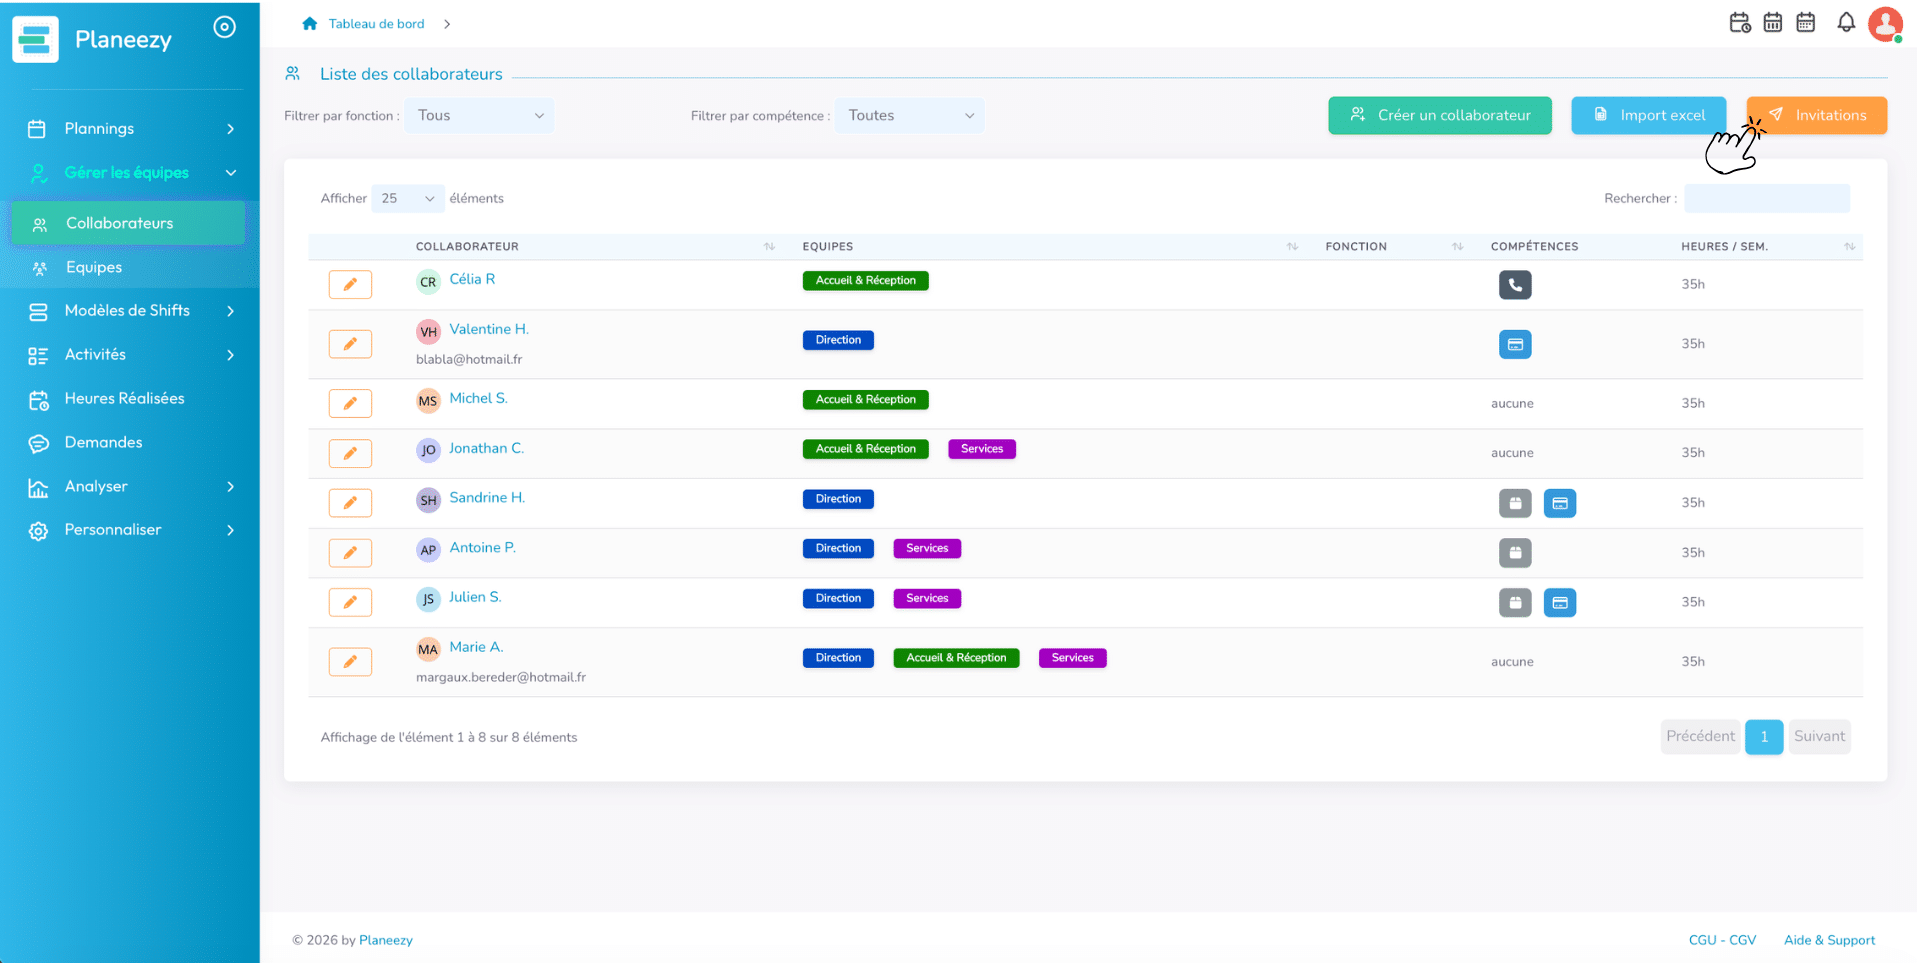Click the calendar-with-clock icon in the top bar
The height and width of the screenshot is (963, 1917).
point(1740,22)
